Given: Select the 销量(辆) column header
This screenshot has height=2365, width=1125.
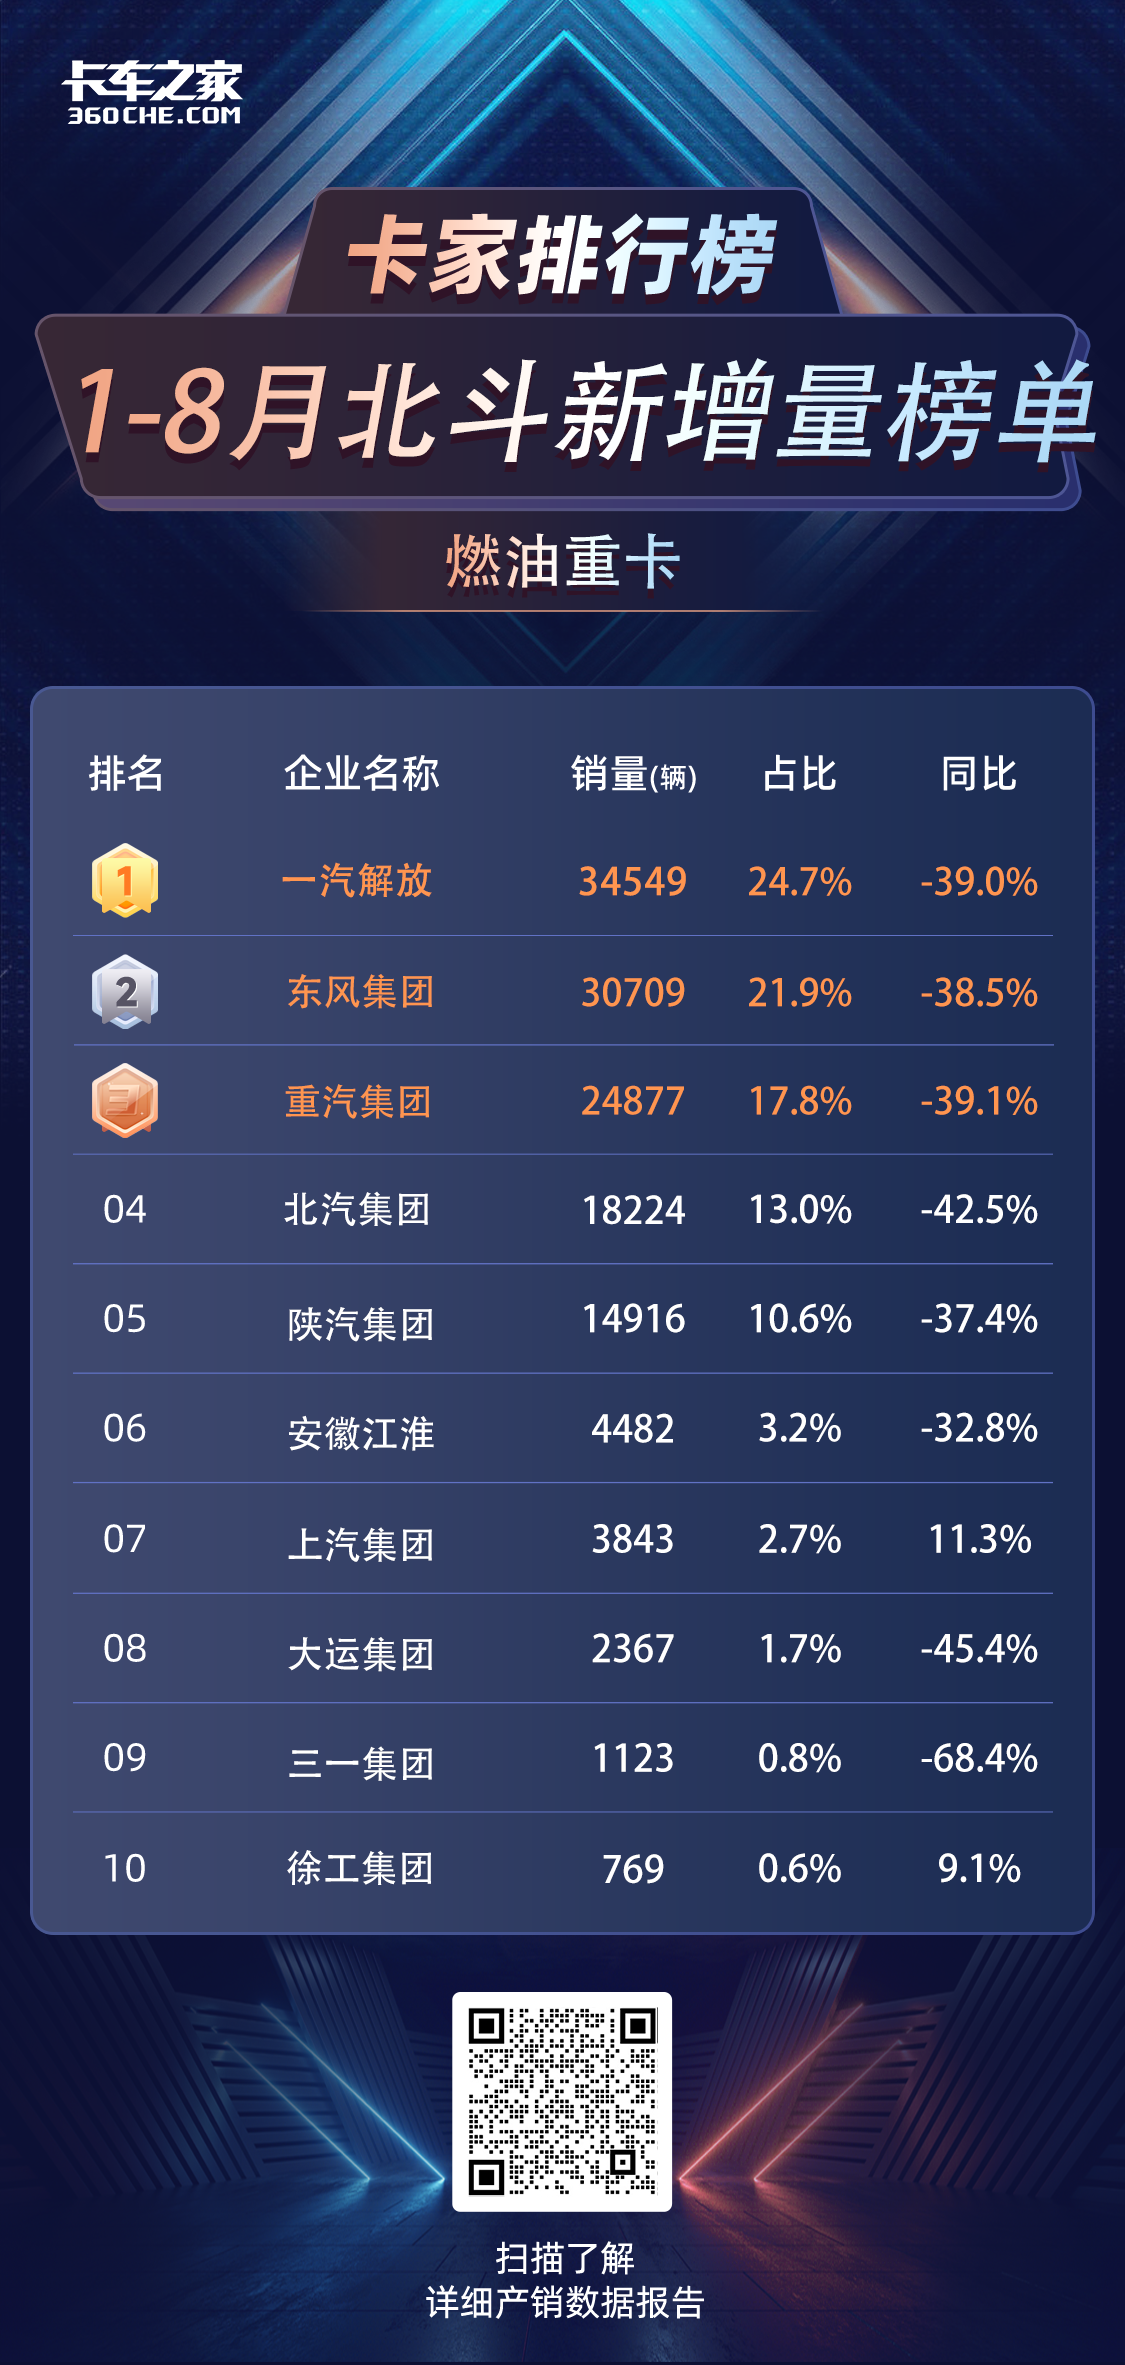Looking at the screenshot, I should pos(634,775).
